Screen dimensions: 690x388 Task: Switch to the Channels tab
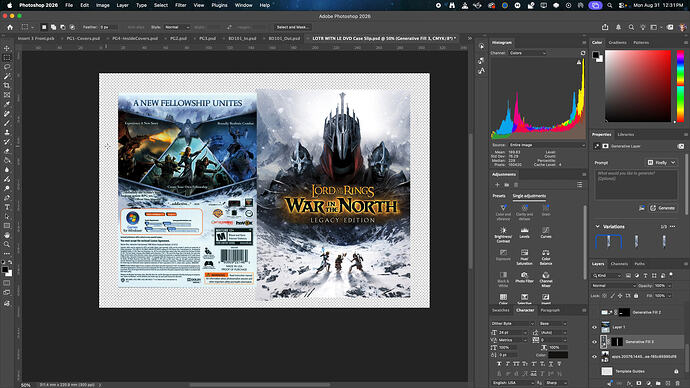point(619,264)
